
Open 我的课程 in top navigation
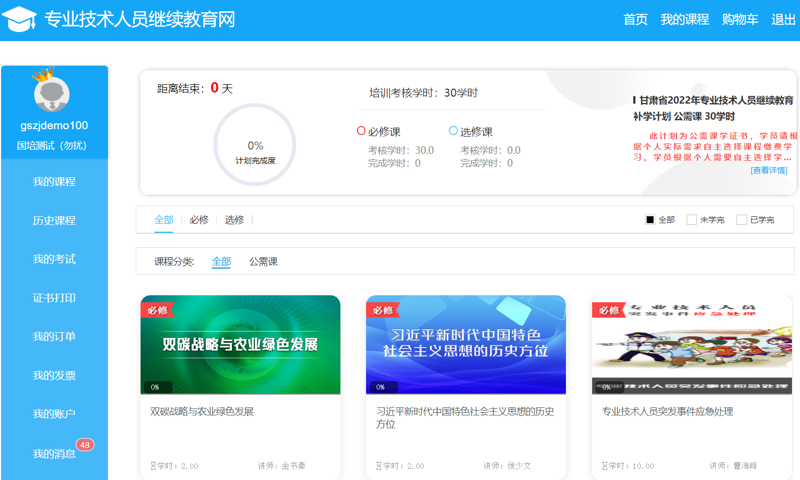[x=685, y=20]
